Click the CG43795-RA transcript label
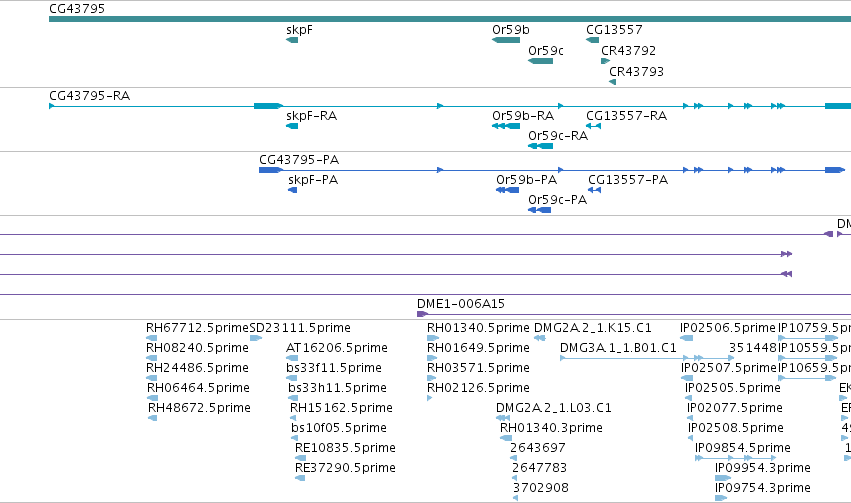This screenshot has height=503, width=851. [90, 96]
